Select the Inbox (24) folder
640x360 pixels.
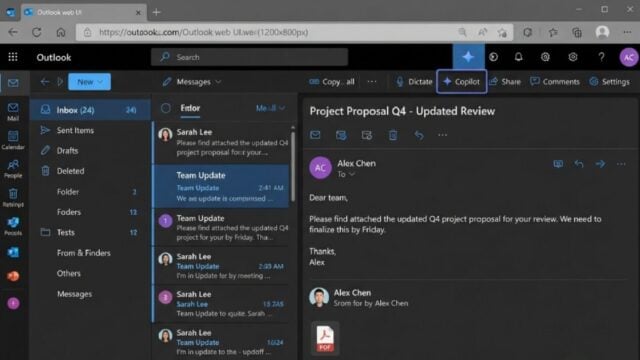click(x=90, y=110)
